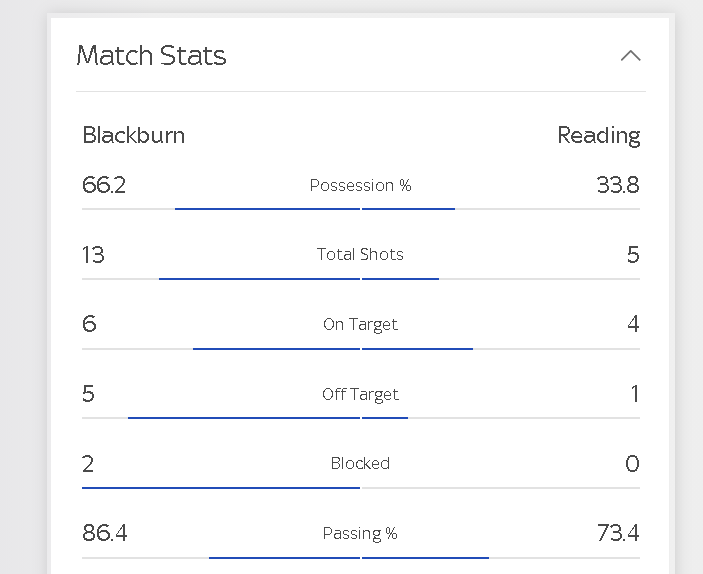Image resolution: width=703 pixels, height=574 pixels.
Task: Click Reading's 33.8 possession value
Action: click(x=618, y=185)
